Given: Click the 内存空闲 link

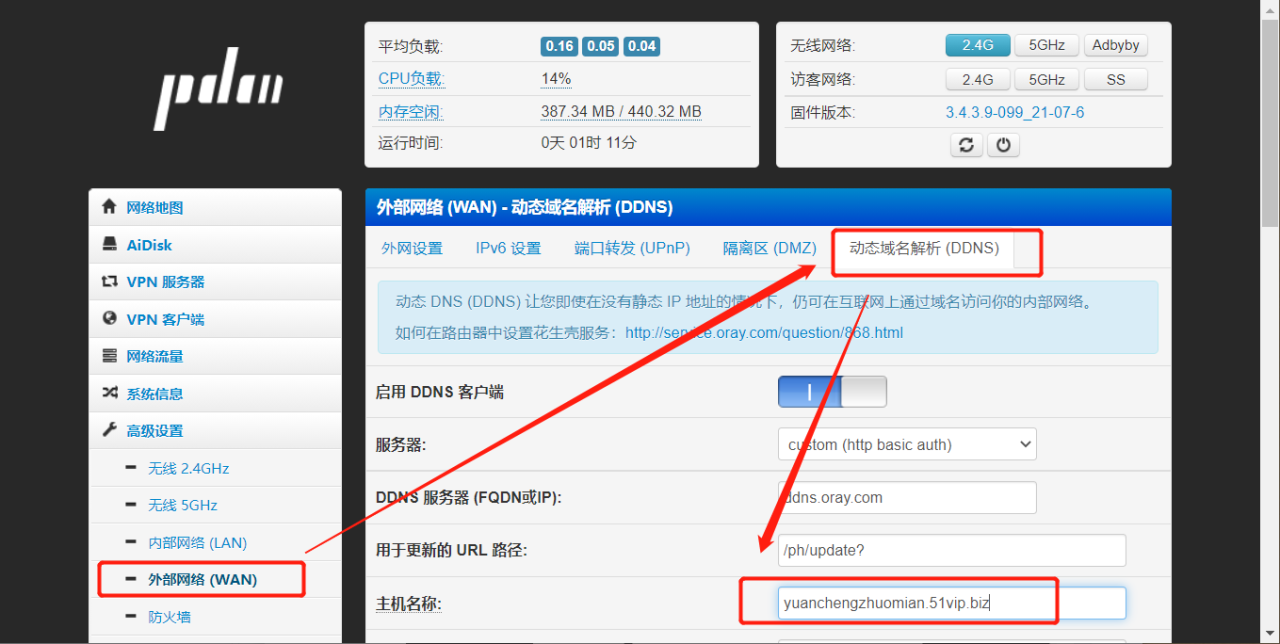Looking at the screenshot, I should coord(410,112).
